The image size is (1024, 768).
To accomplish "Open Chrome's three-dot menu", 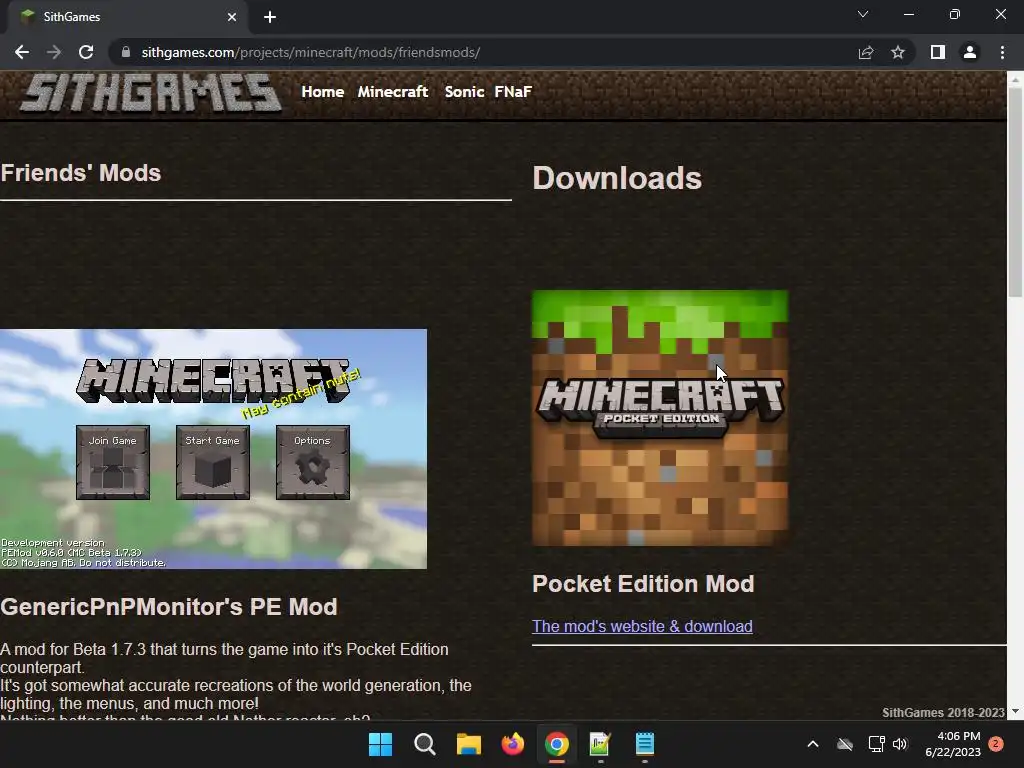I will tap(1002, 52).
